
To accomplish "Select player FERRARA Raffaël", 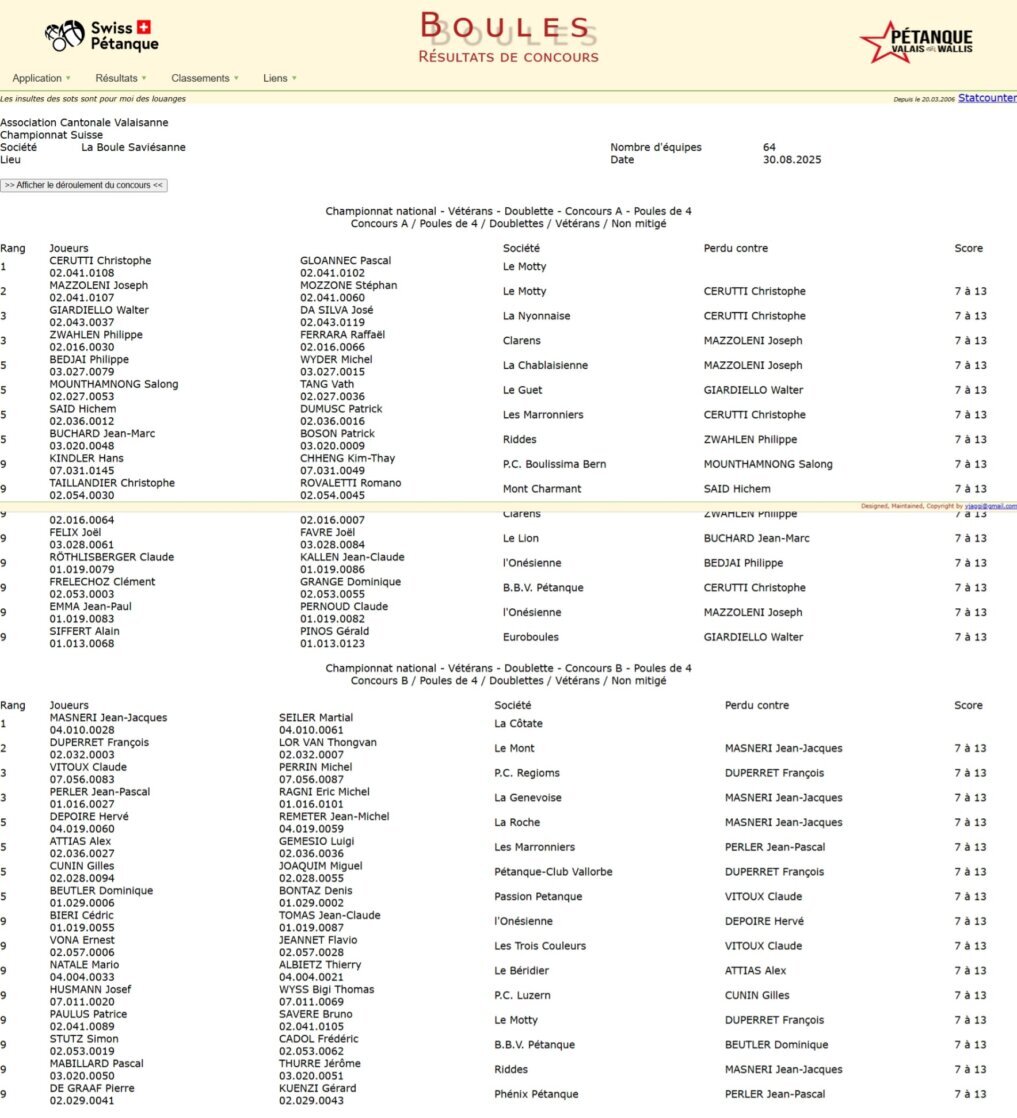I will coord(342,335).
